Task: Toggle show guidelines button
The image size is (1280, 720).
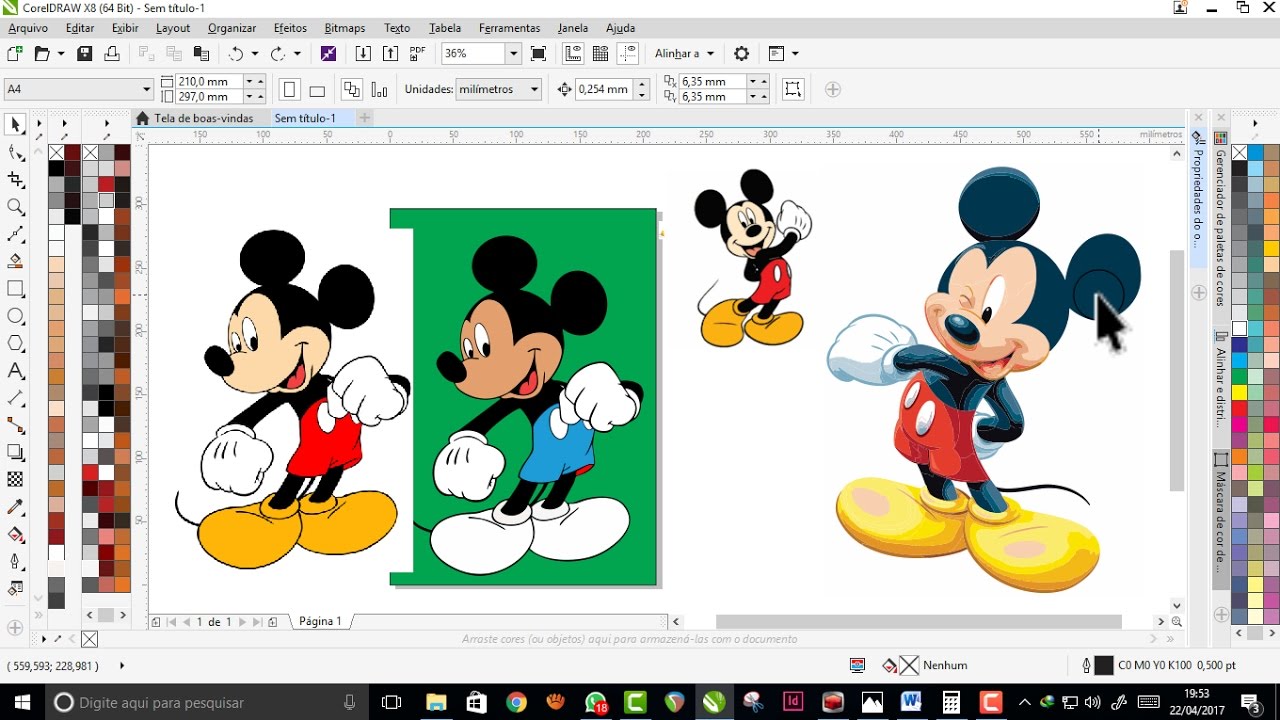Action: click(628, 53)
